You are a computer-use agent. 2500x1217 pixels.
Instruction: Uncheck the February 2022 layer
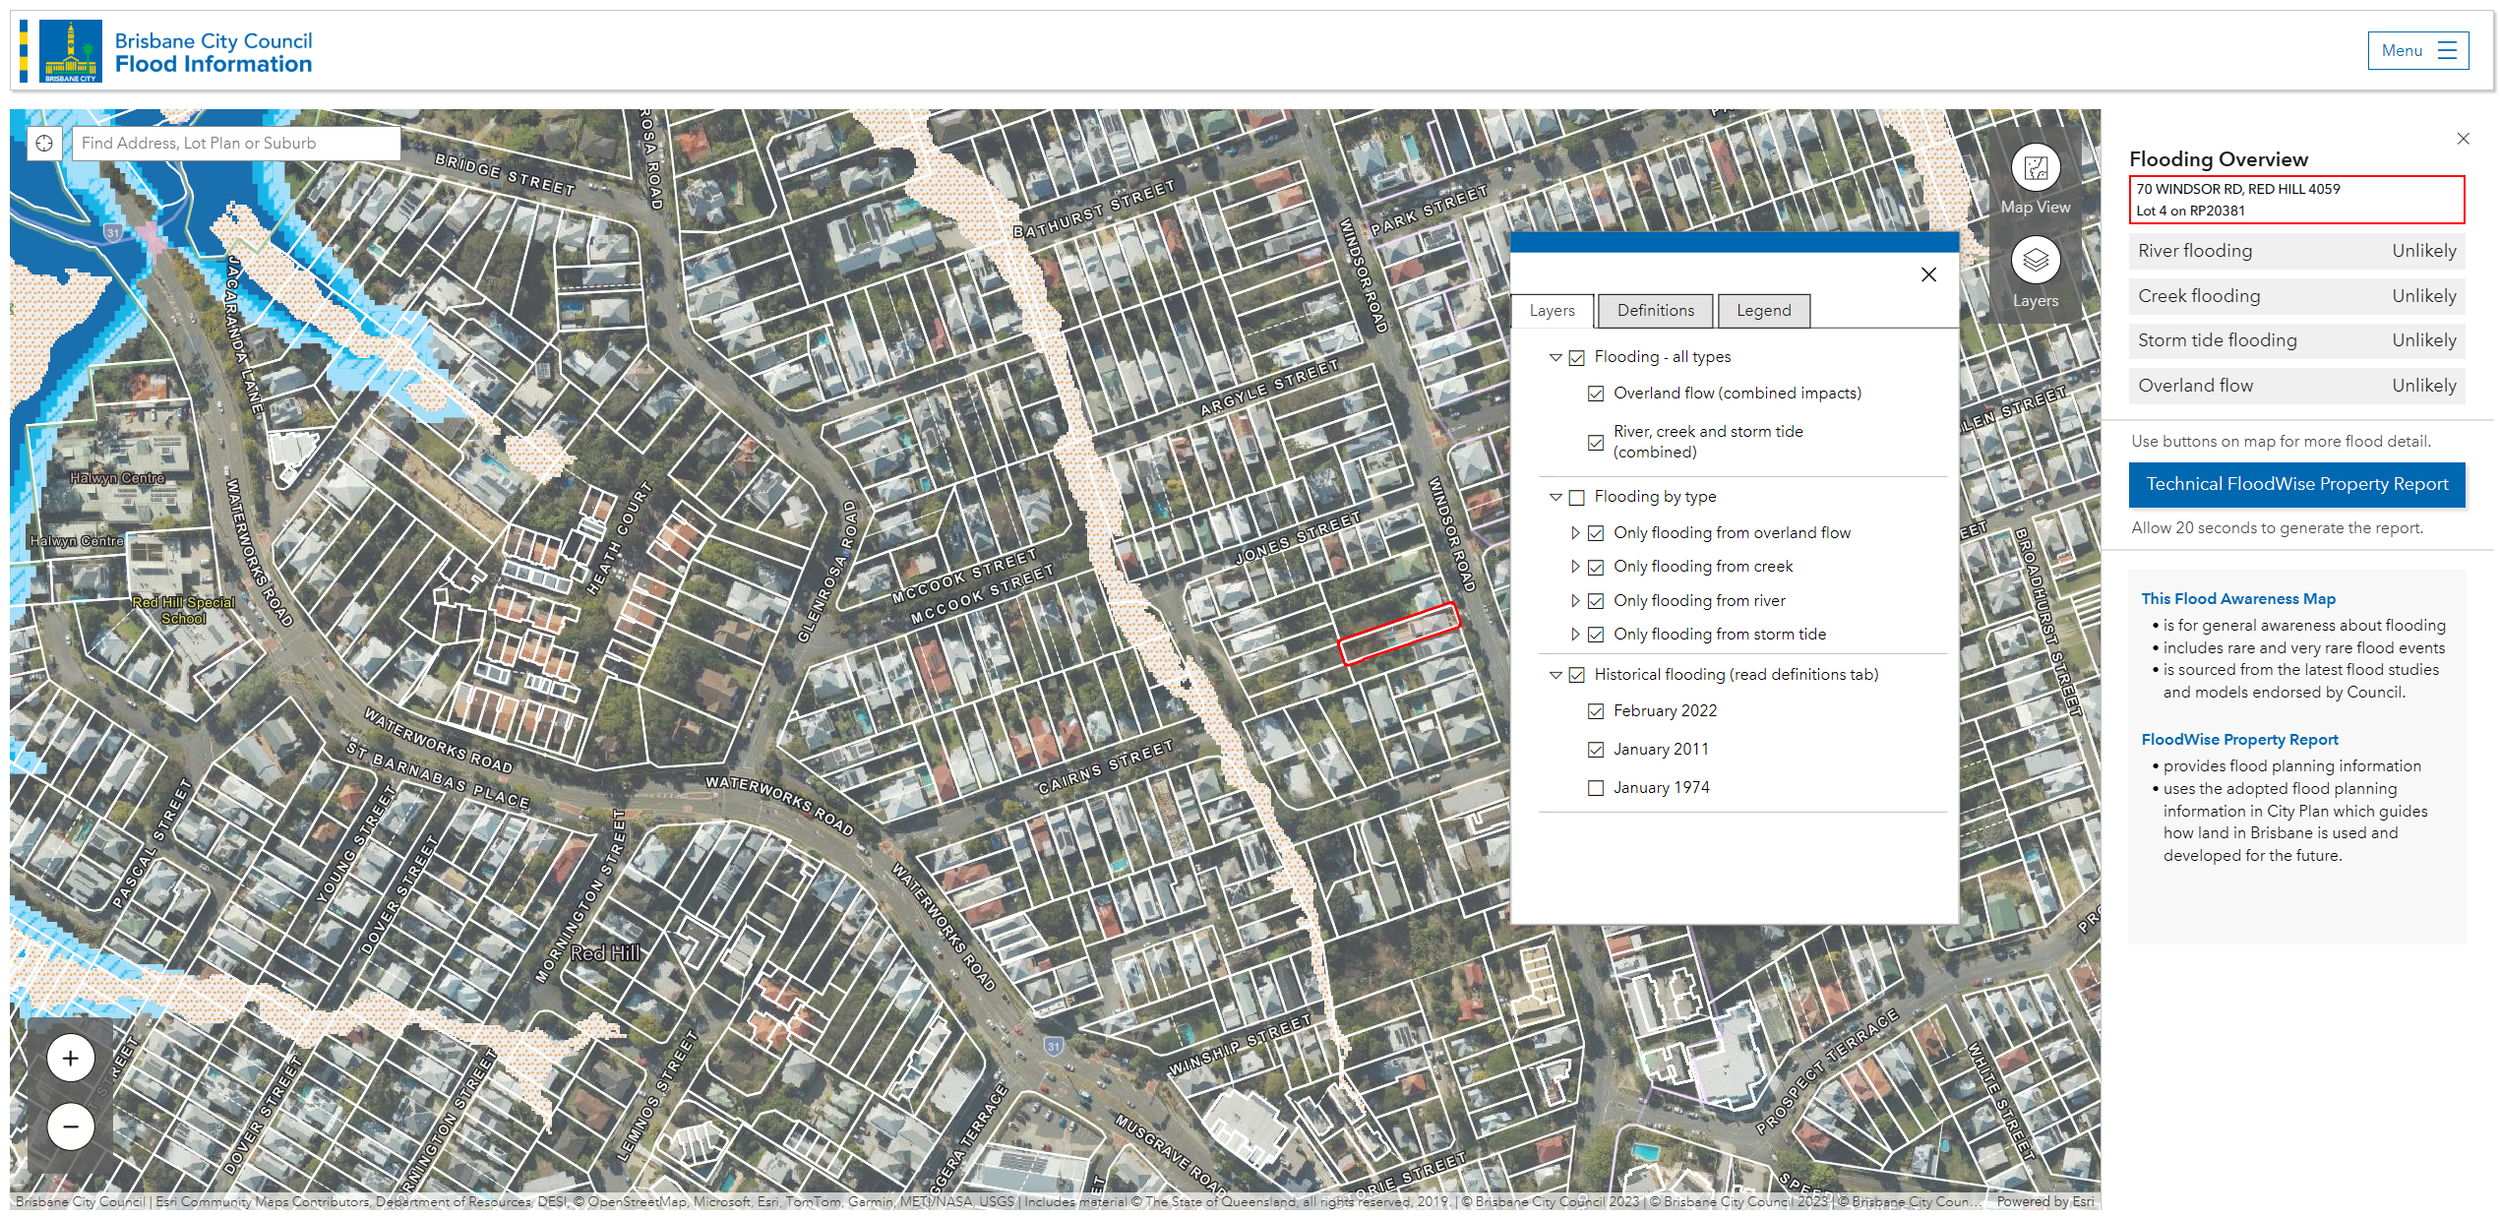[x=1595, y=711]
